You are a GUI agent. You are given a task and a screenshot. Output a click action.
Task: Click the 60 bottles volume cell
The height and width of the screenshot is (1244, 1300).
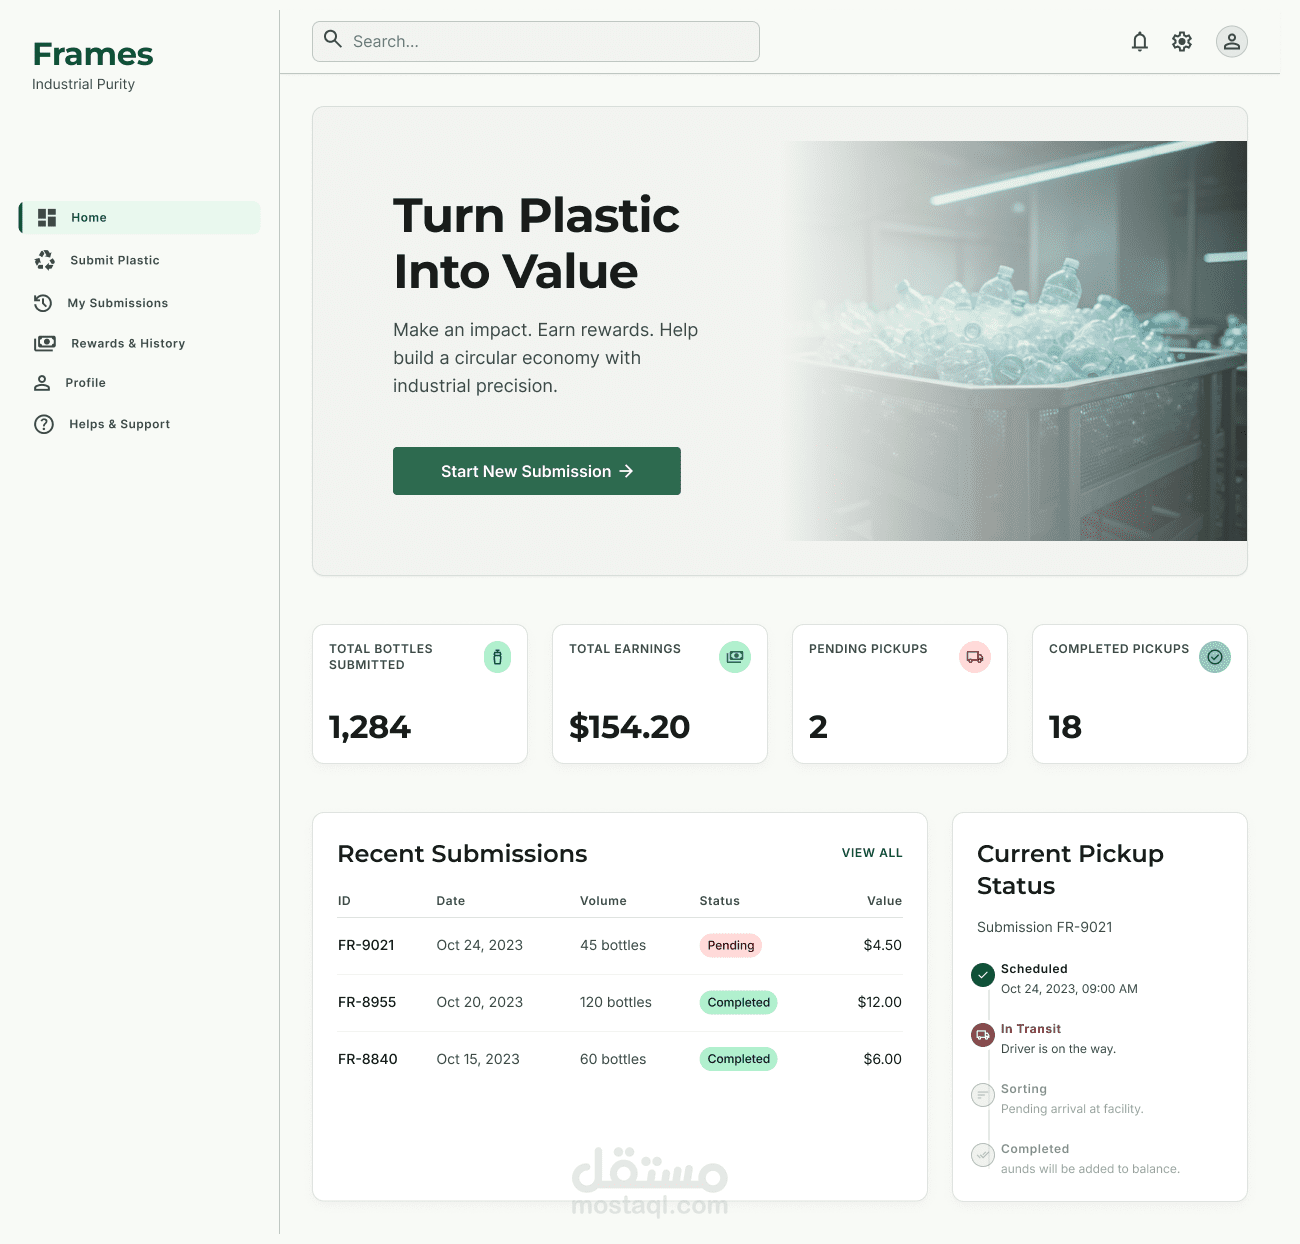[613, 1059]
